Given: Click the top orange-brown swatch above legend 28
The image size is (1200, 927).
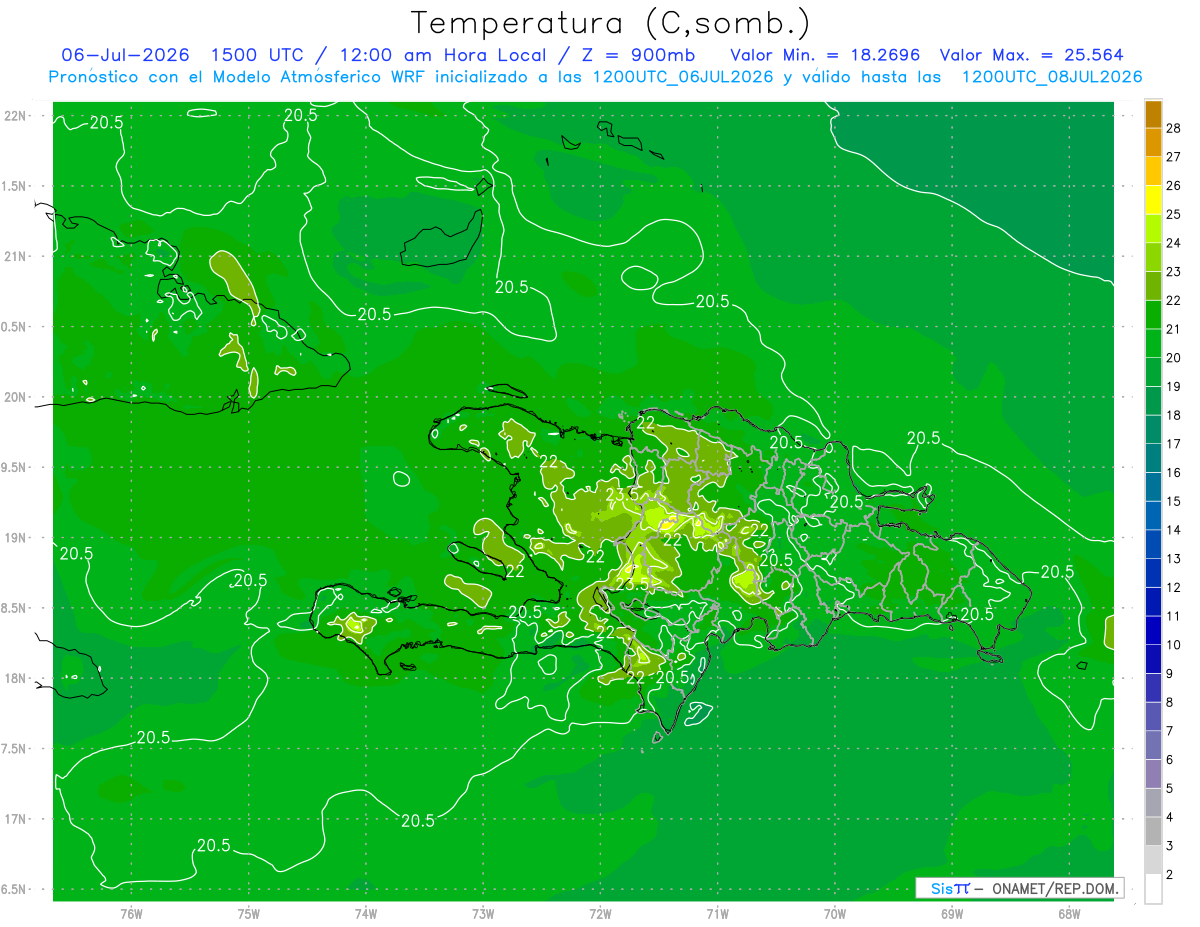Looking at the screenshot, I should pos(1153,114).
